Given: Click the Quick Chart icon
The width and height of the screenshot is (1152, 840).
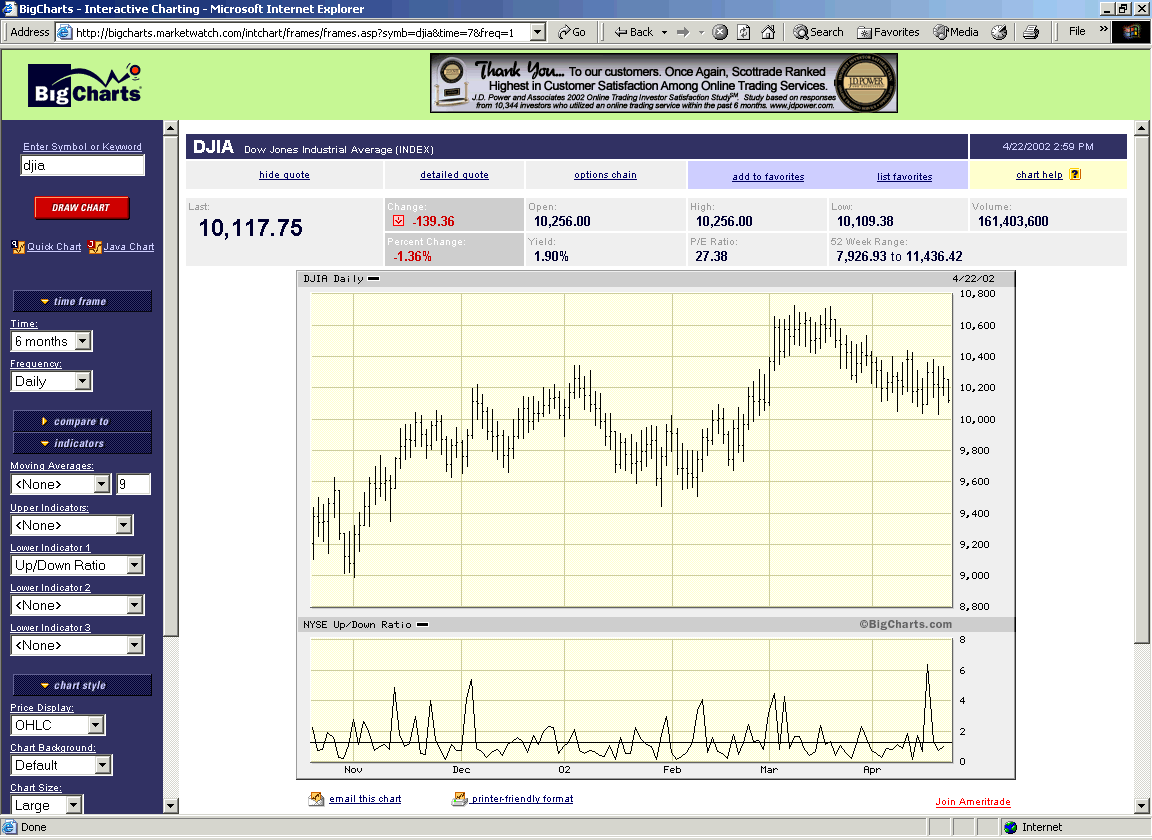Looking at the screenshot, I should (x=18, y=246).
